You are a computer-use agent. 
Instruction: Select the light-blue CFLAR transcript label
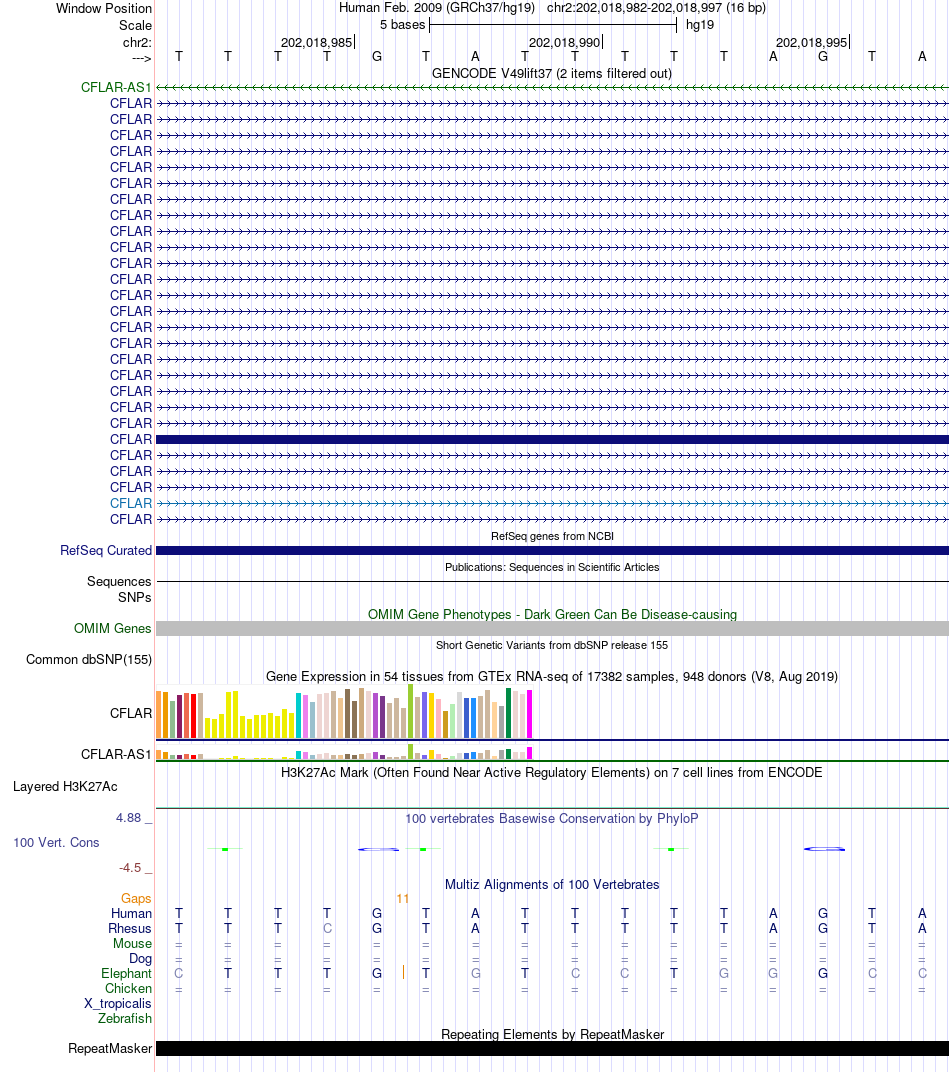coord(131,503)
